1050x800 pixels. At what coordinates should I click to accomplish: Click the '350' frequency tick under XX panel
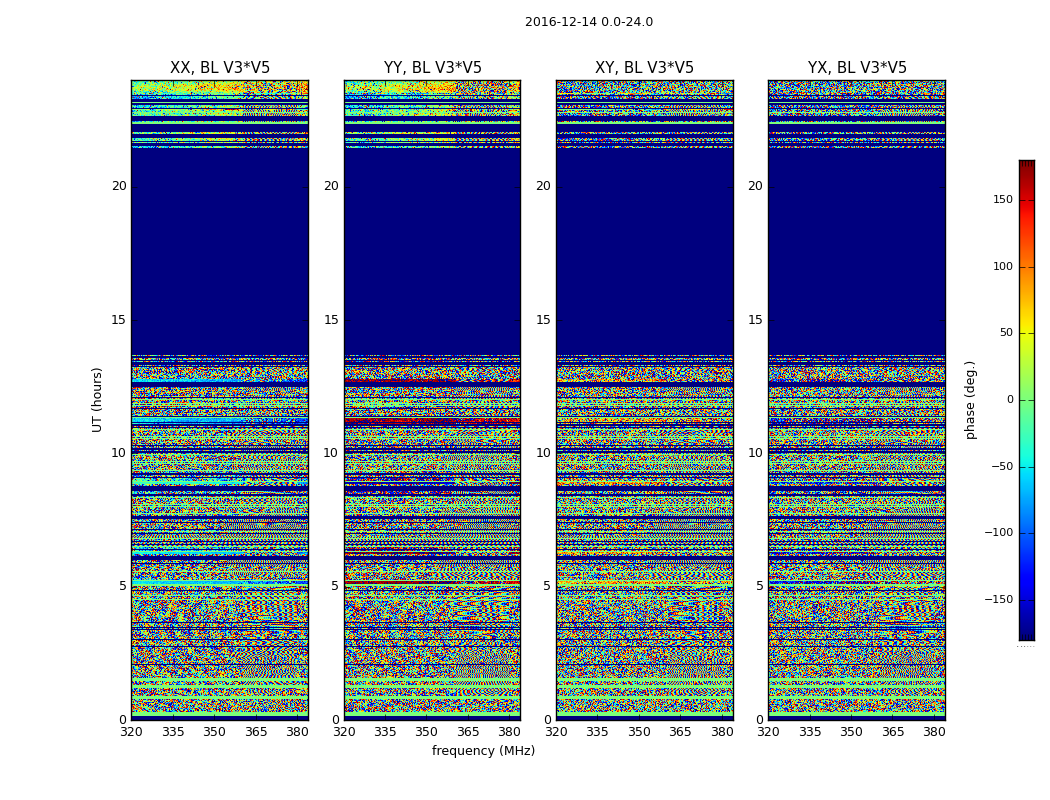(x=214, y=732)
